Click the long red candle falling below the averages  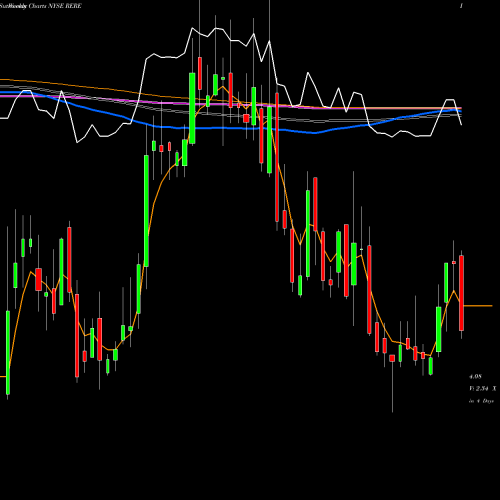[277, 157]
